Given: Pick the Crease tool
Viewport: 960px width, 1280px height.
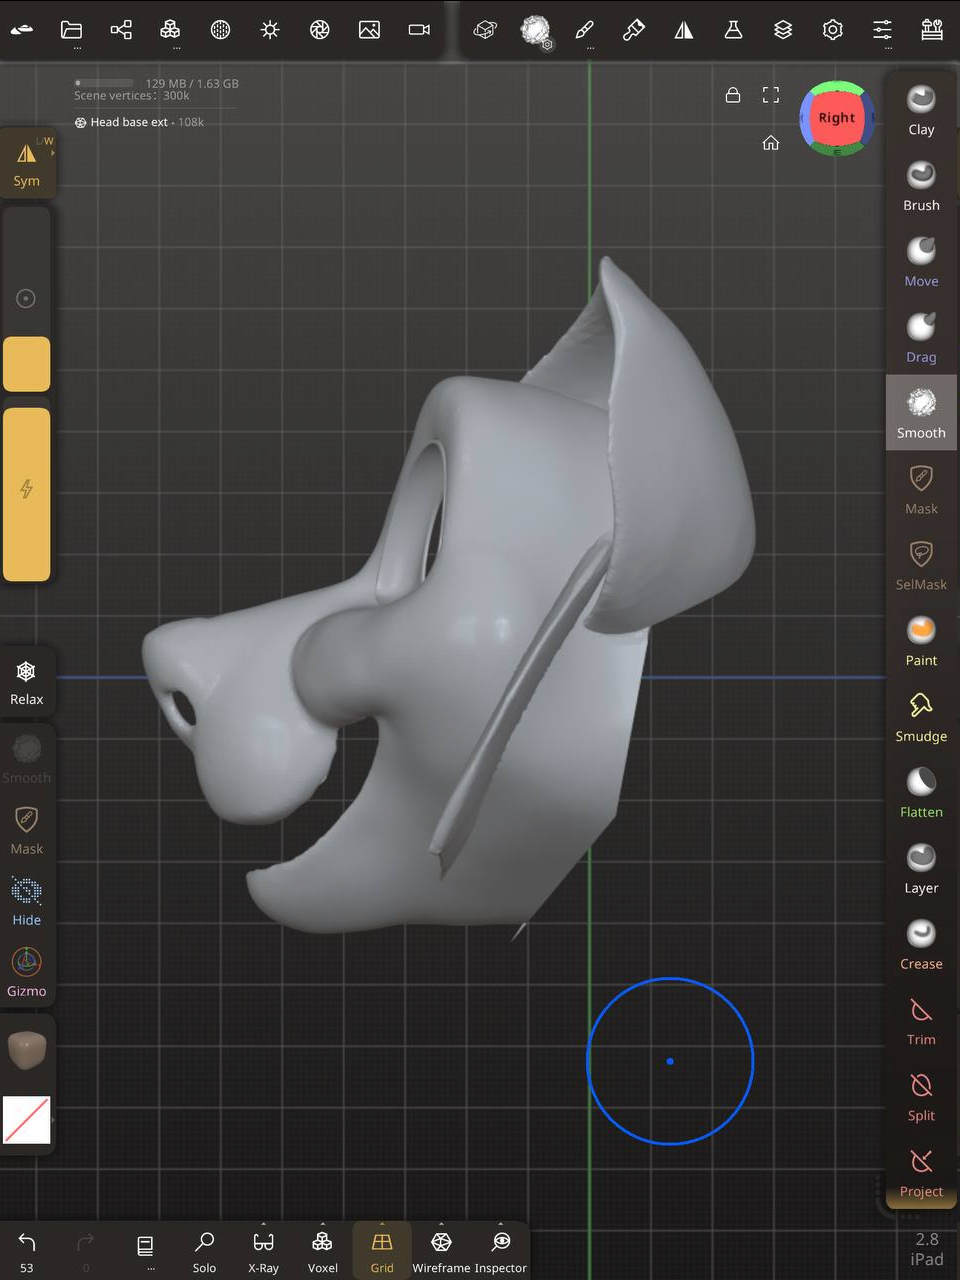Looking at the screenshot, I should [921, 945].
